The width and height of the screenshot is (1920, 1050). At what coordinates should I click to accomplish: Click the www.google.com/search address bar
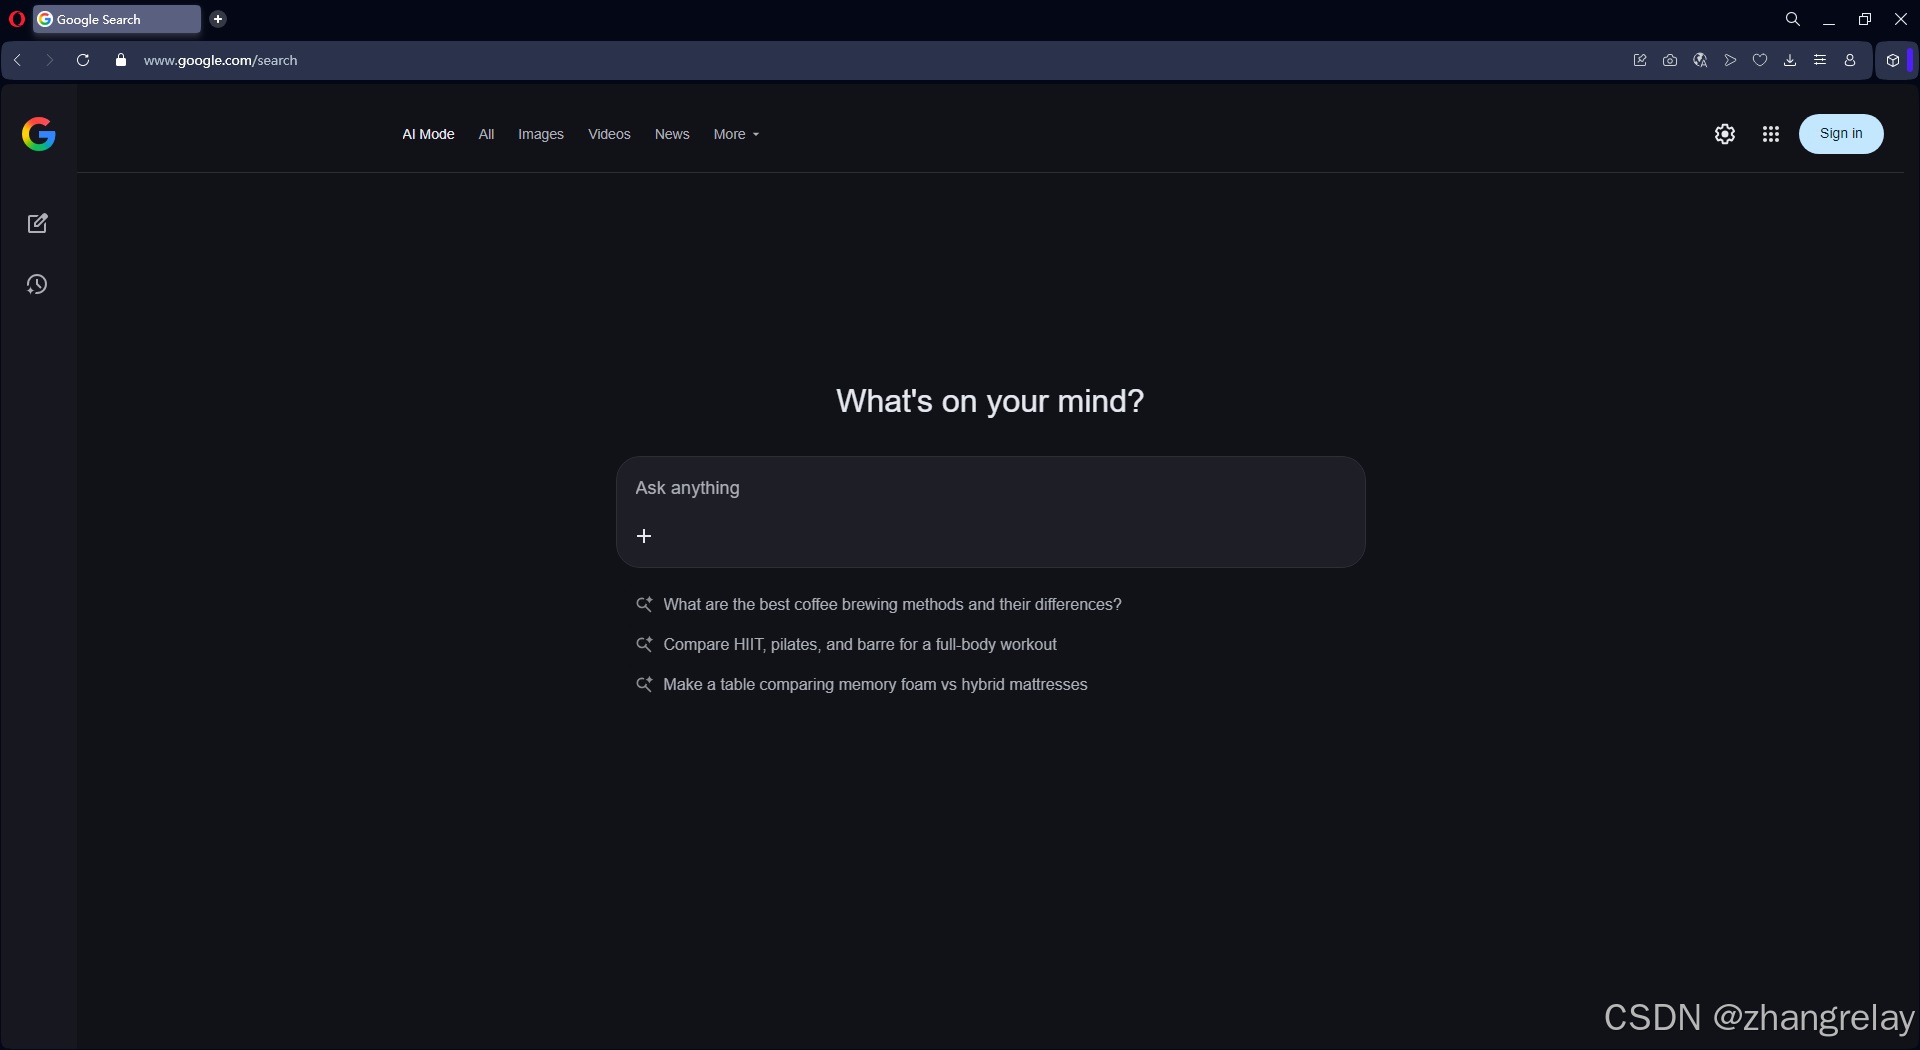(x=220, y=60)
